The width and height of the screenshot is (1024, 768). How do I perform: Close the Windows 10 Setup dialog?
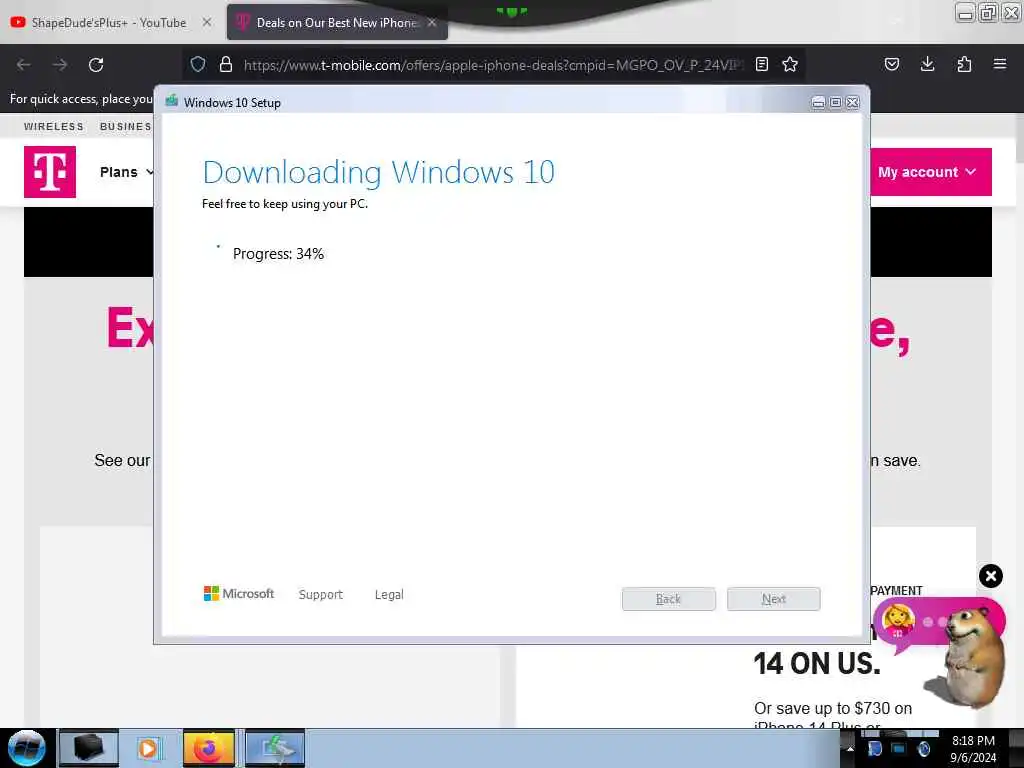pos(852,103)
